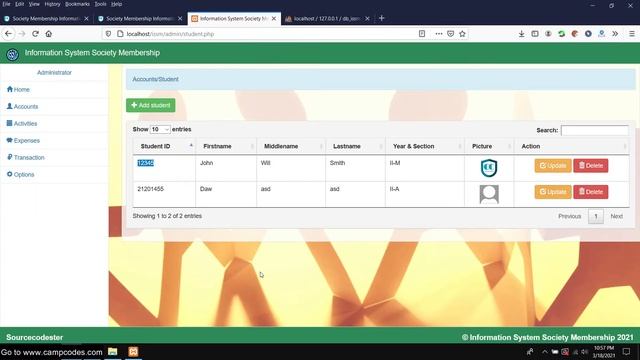Sort table by Picture column
This screenshot has width=640, height=360.
489,146
